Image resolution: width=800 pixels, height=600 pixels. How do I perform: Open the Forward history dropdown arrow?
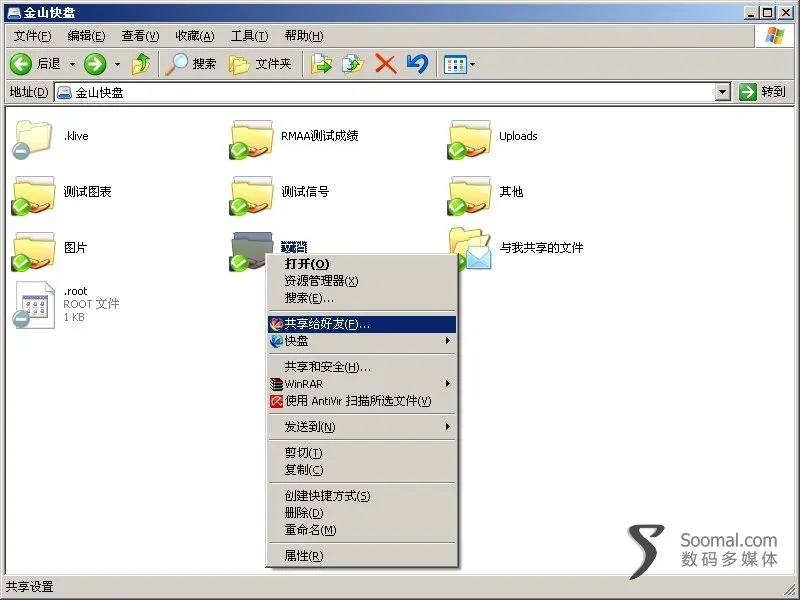coord(117,64)
